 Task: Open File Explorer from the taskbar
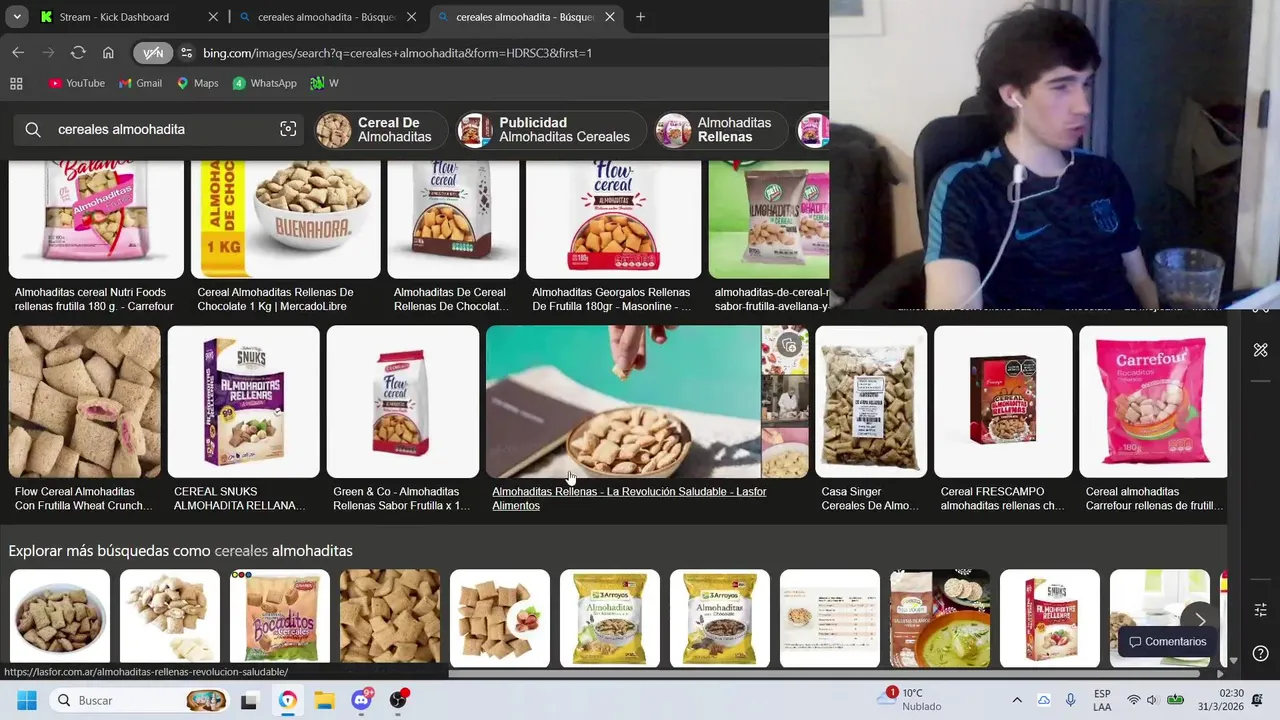(x=324, y=701)
